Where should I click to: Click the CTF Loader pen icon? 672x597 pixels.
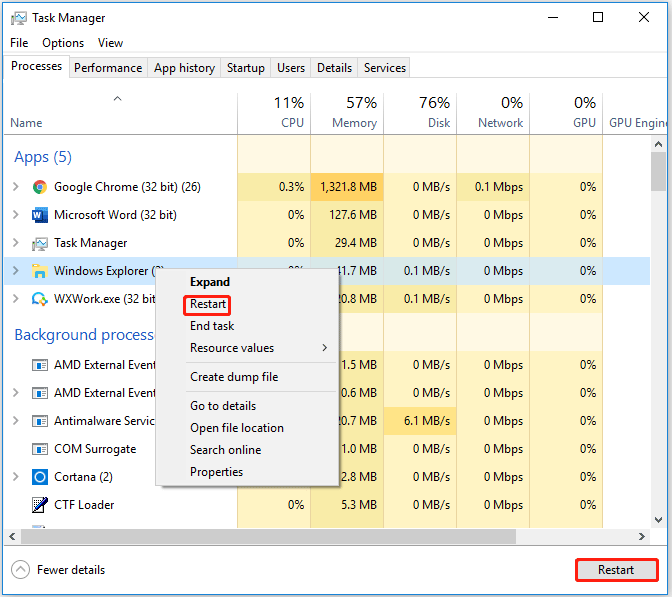pyautogui.click(x=40, y=505)
